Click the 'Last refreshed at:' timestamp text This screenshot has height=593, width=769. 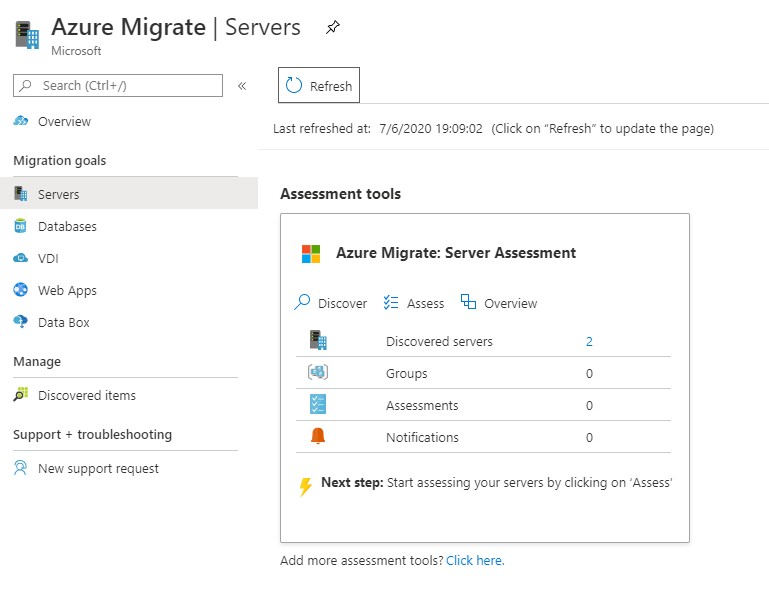pyautogui.click(x=378, y=129)
